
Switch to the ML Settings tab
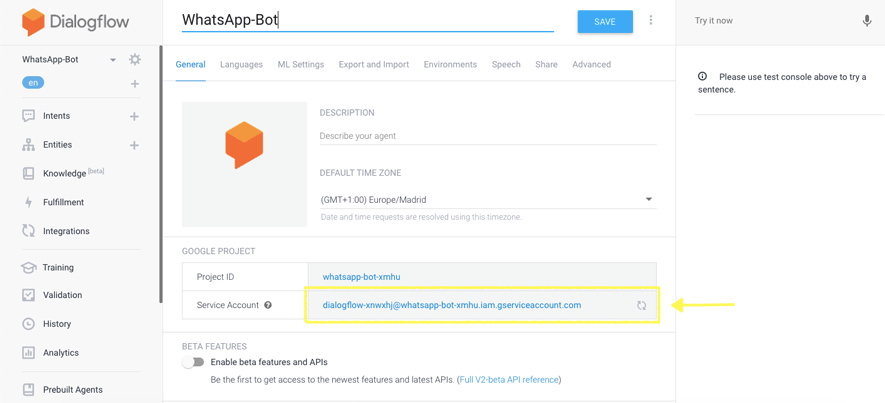[x=301, y=64]
